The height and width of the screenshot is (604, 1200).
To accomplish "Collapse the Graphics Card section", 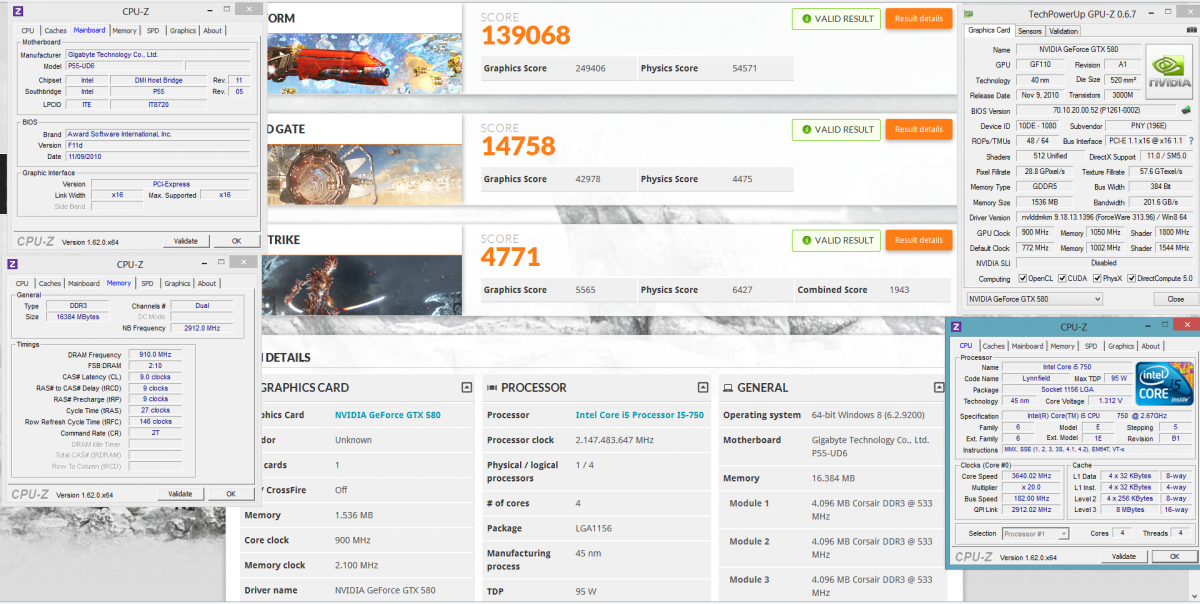I will click(466, 387).
